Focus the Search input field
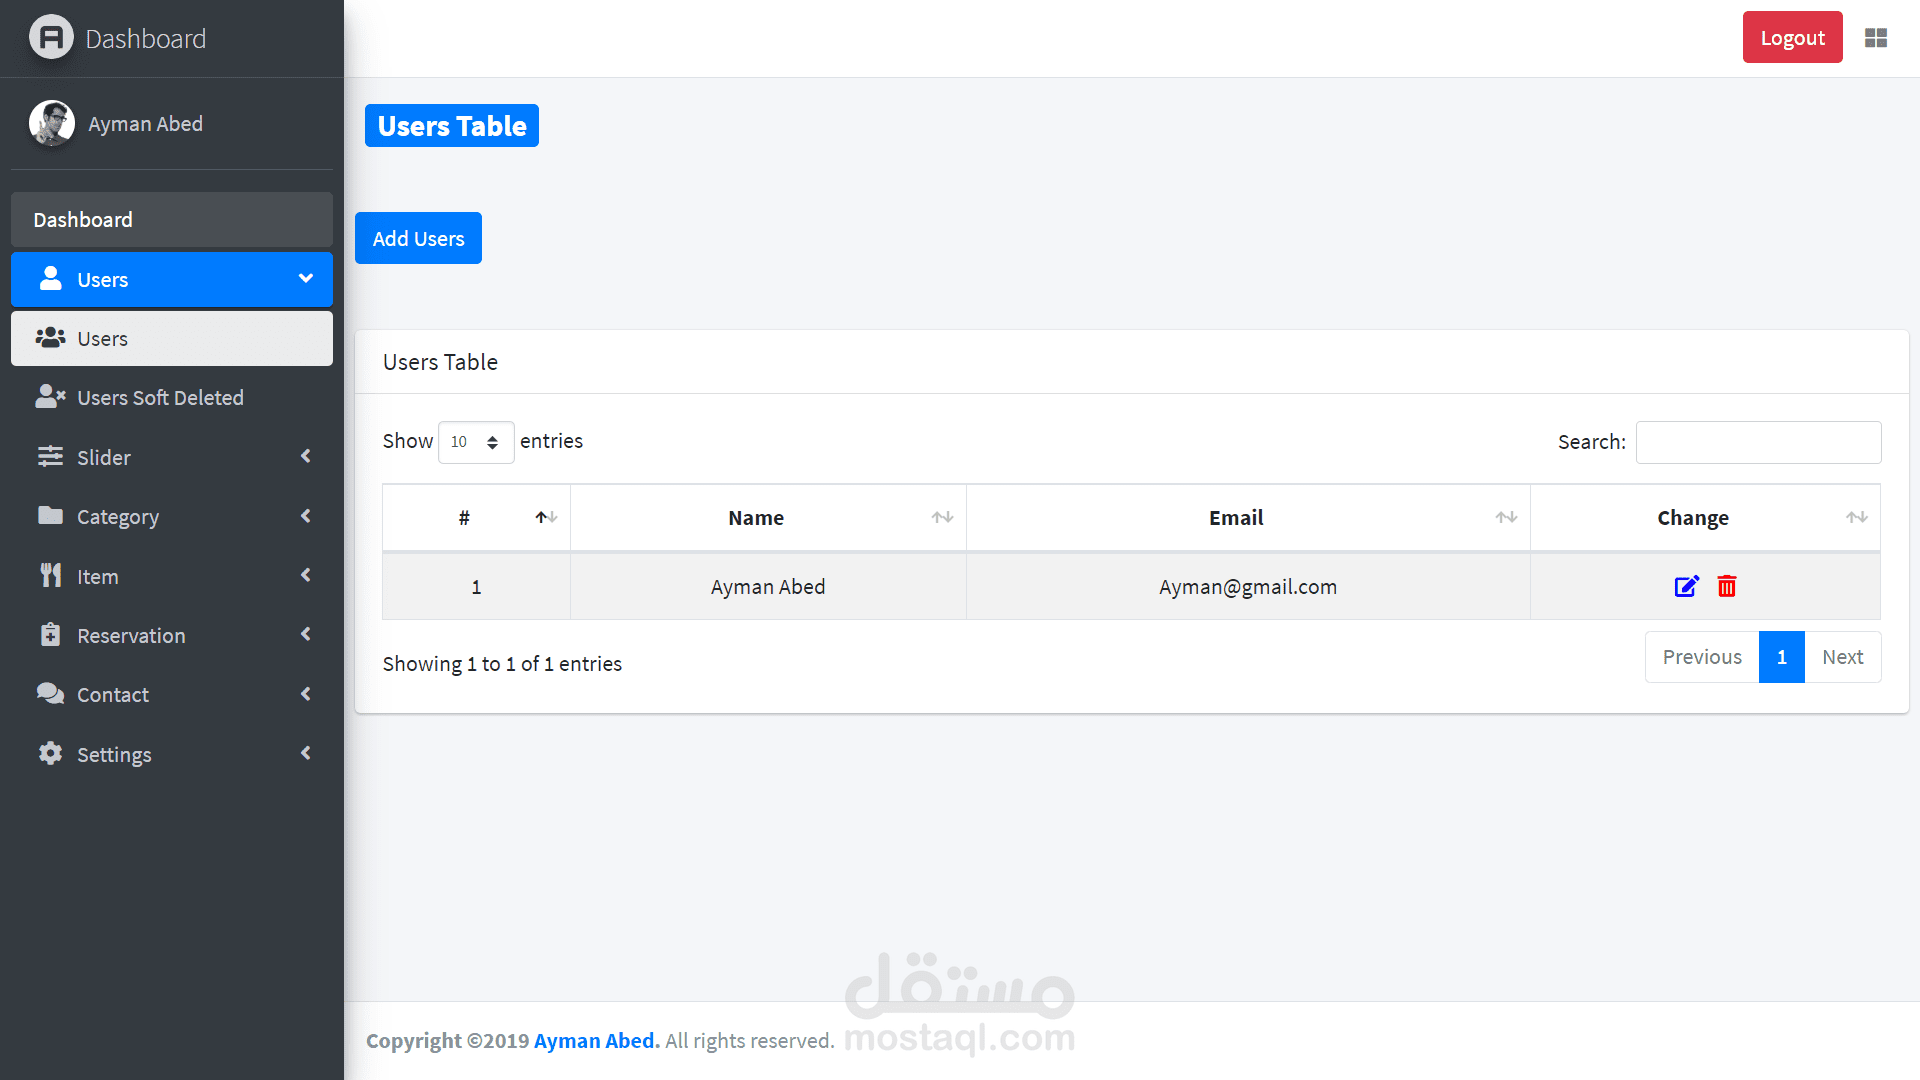Screen dimensions: 1920x1080 click(1758, 442)
